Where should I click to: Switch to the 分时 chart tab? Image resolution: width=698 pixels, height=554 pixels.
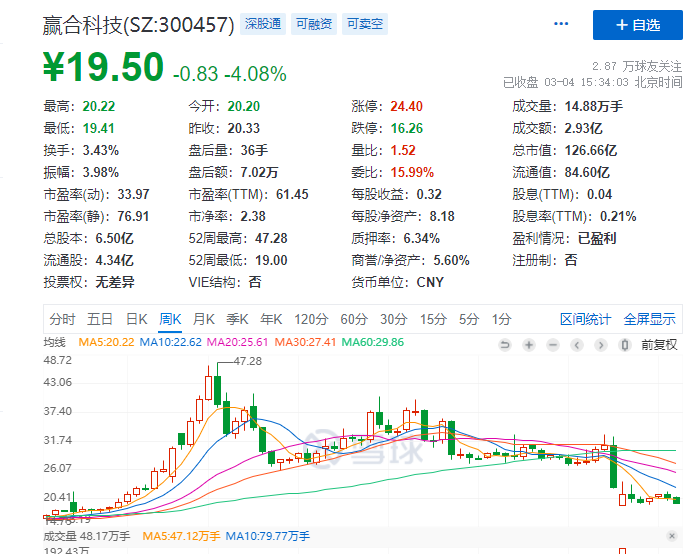pyautogui.click(x=62, y=319)
